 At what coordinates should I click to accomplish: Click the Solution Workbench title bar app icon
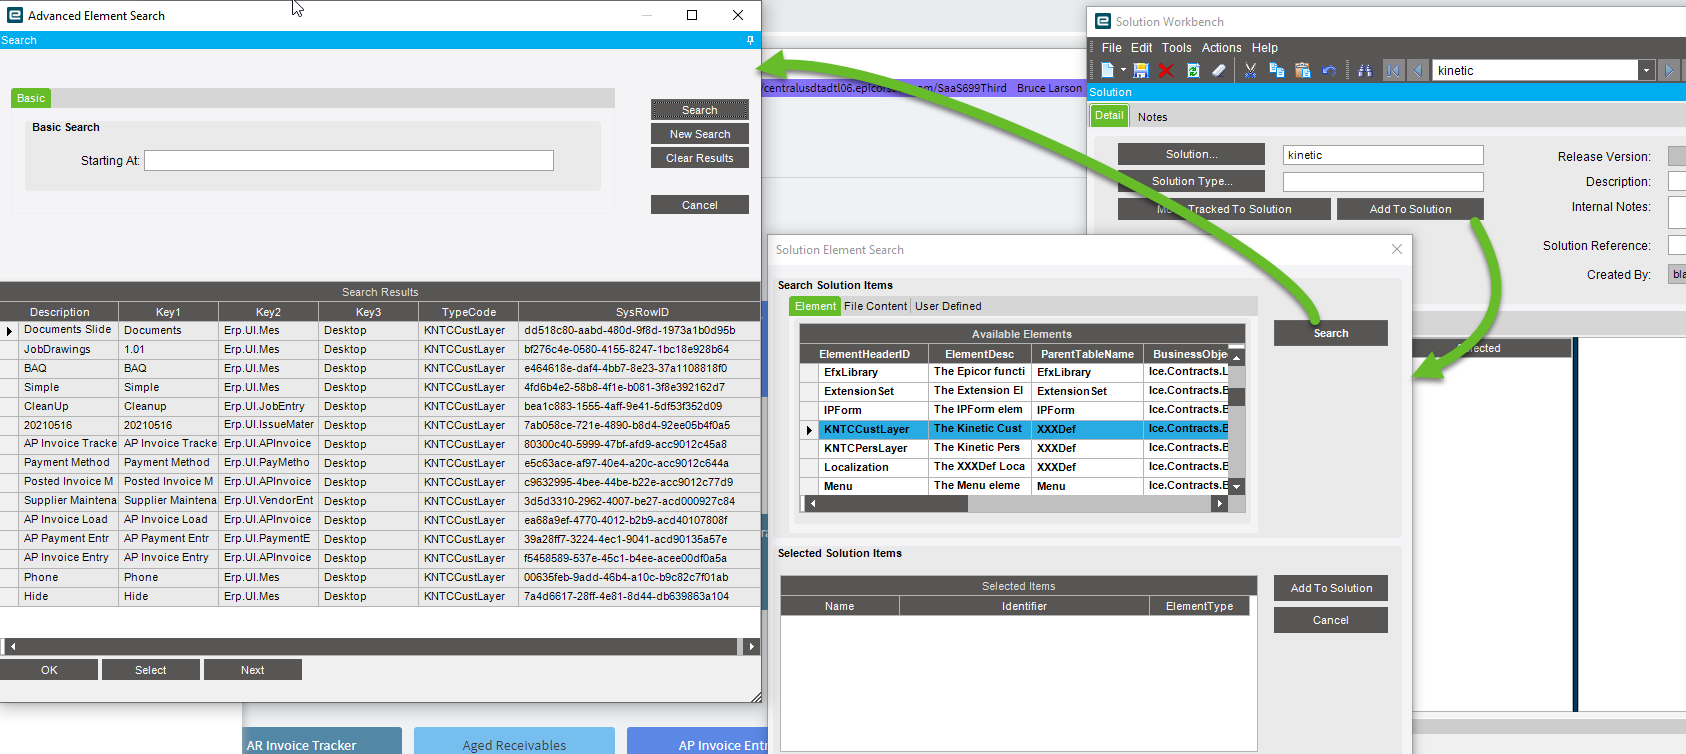pos(1103,21)
